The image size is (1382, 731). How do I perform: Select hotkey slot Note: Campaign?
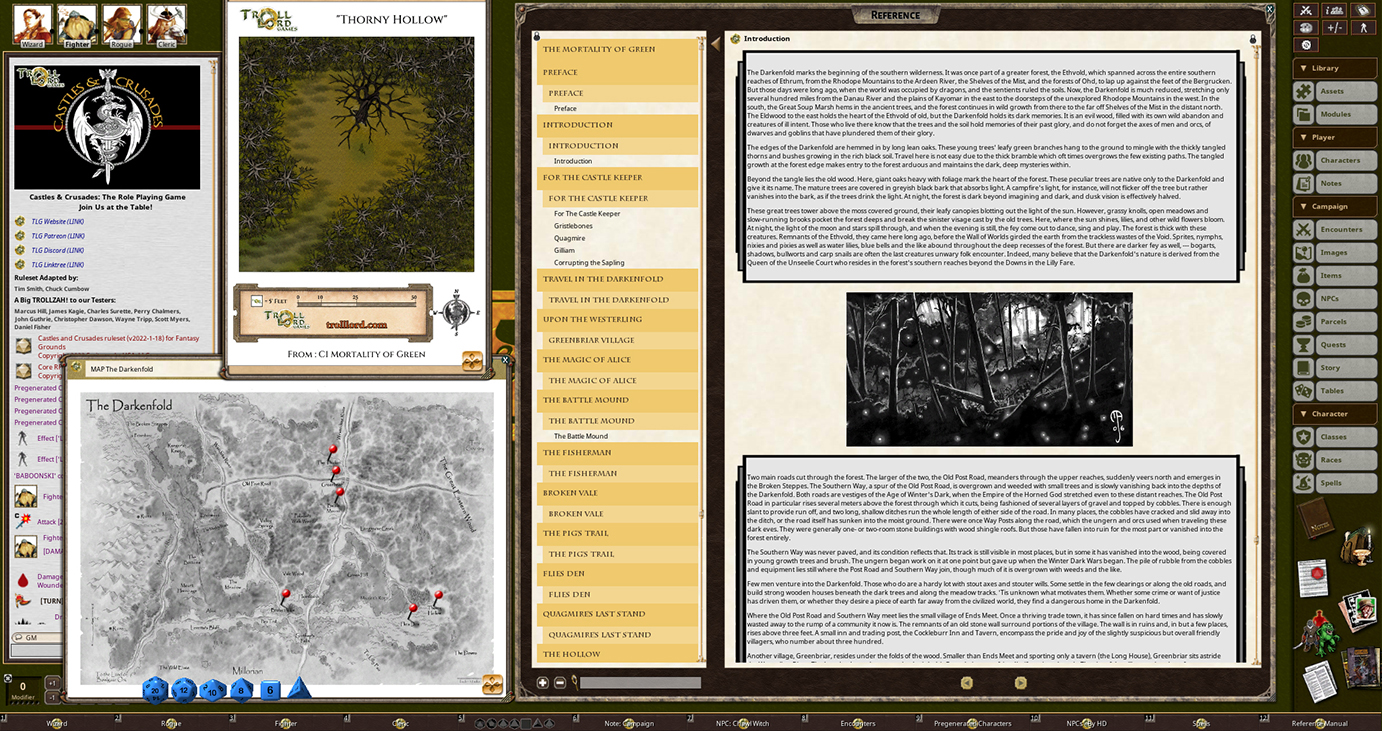pos(629,723)
